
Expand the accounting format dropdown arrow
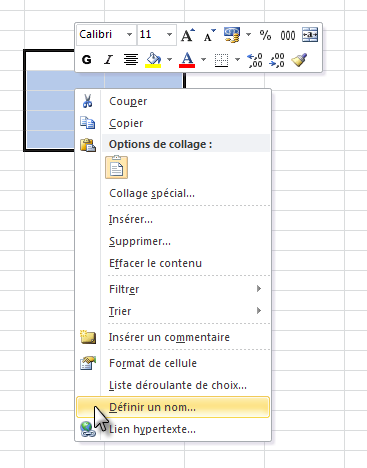(248, 35)
